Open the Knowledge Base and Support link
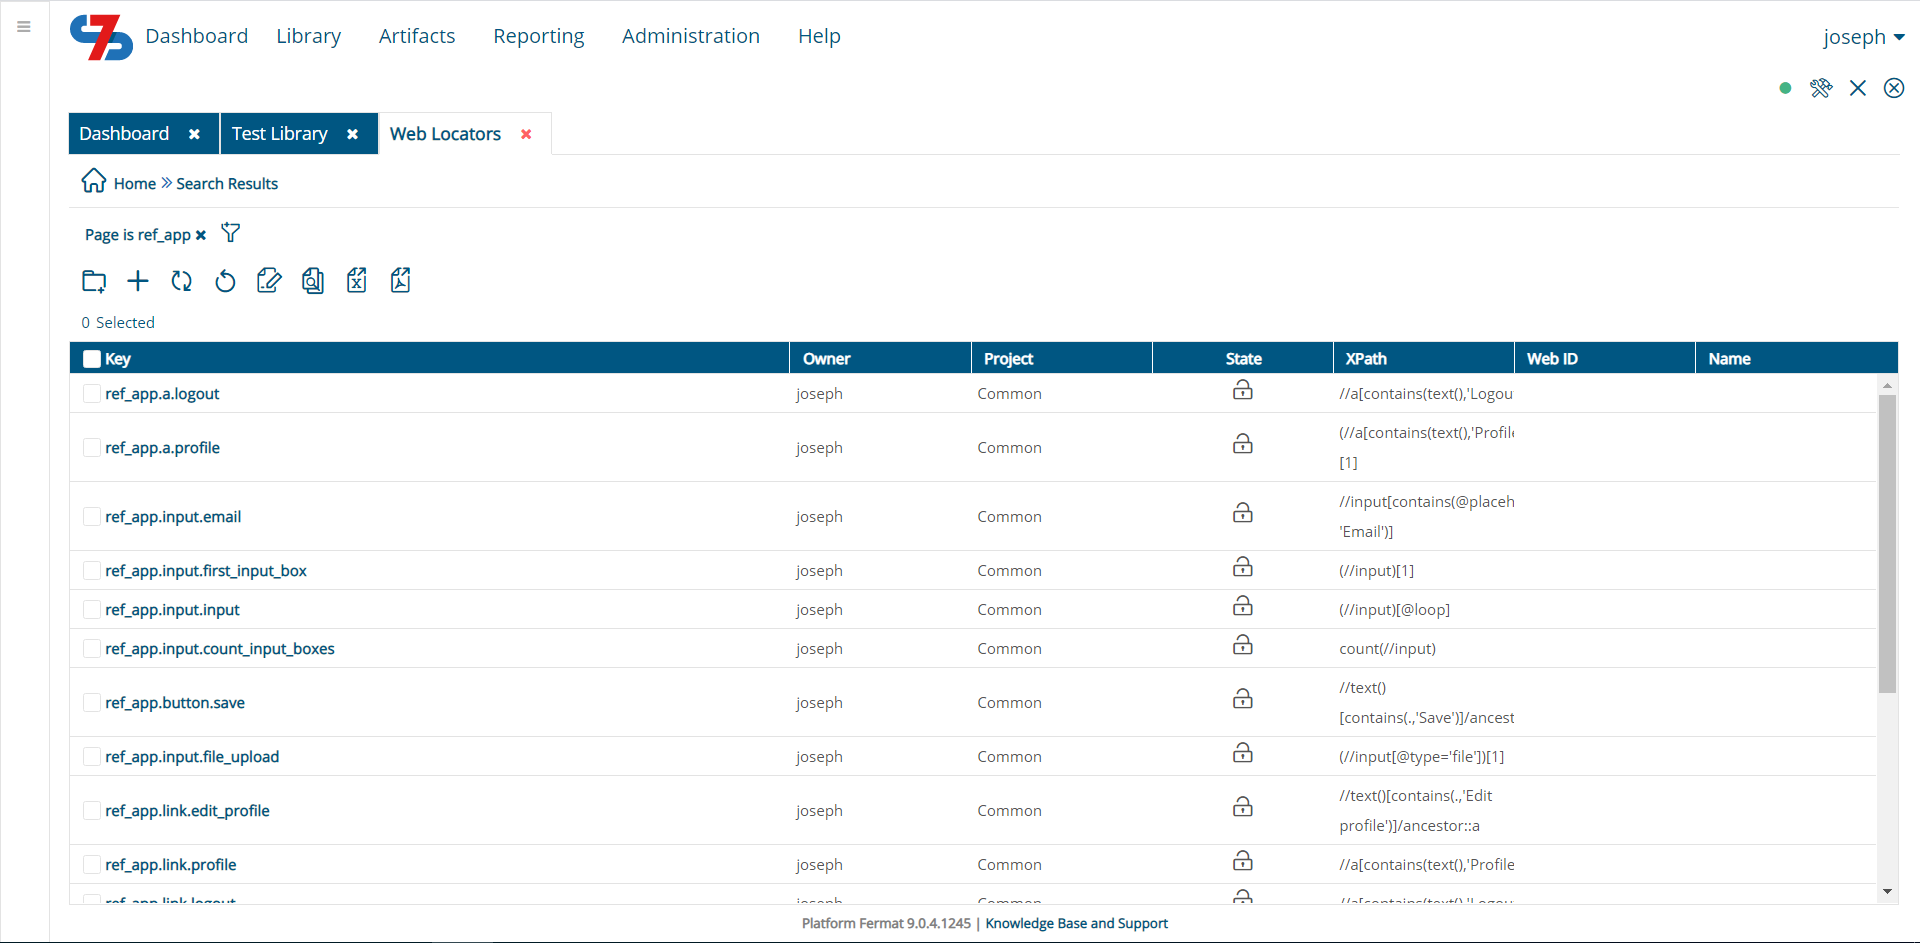This screenshot has width=1920, height=943. tap(1075, 923)
